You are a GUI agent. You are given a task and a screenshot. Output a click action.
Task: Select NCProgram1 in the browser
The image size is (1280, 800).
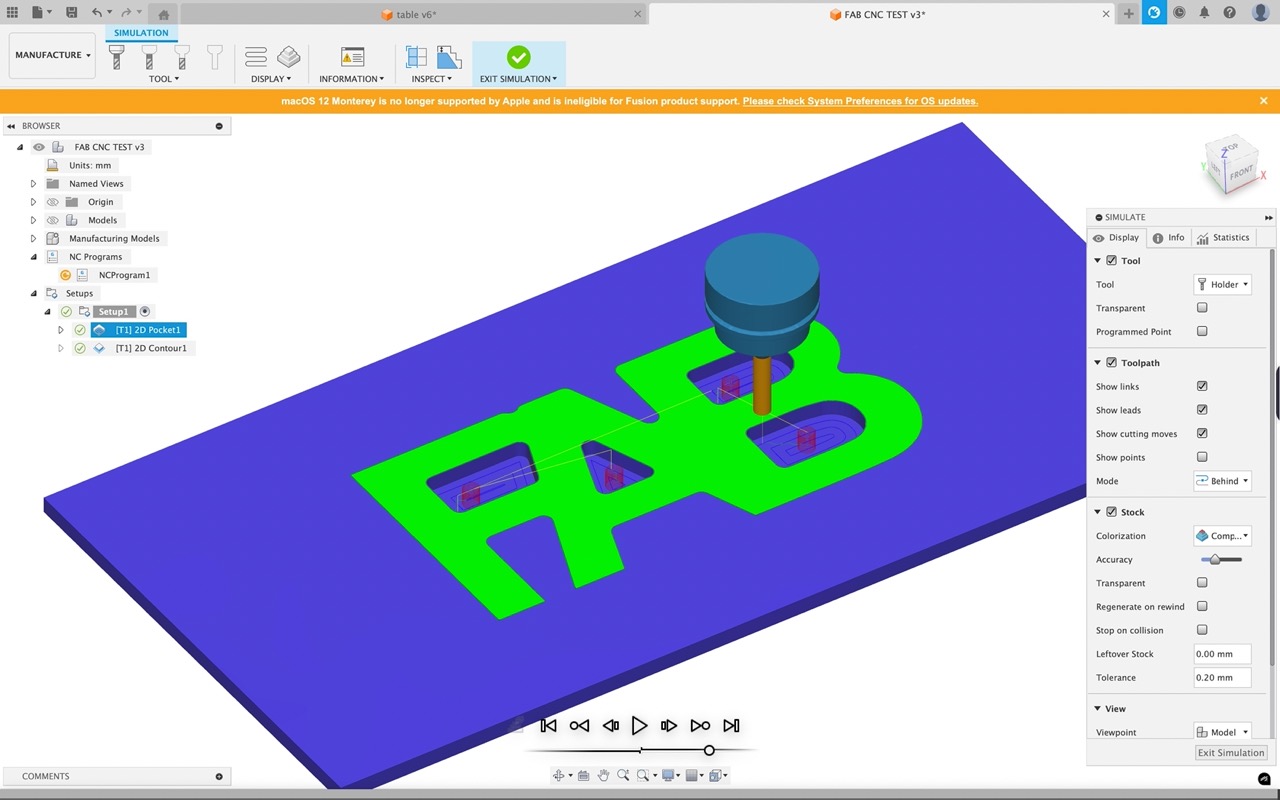[x=124, y=275]
